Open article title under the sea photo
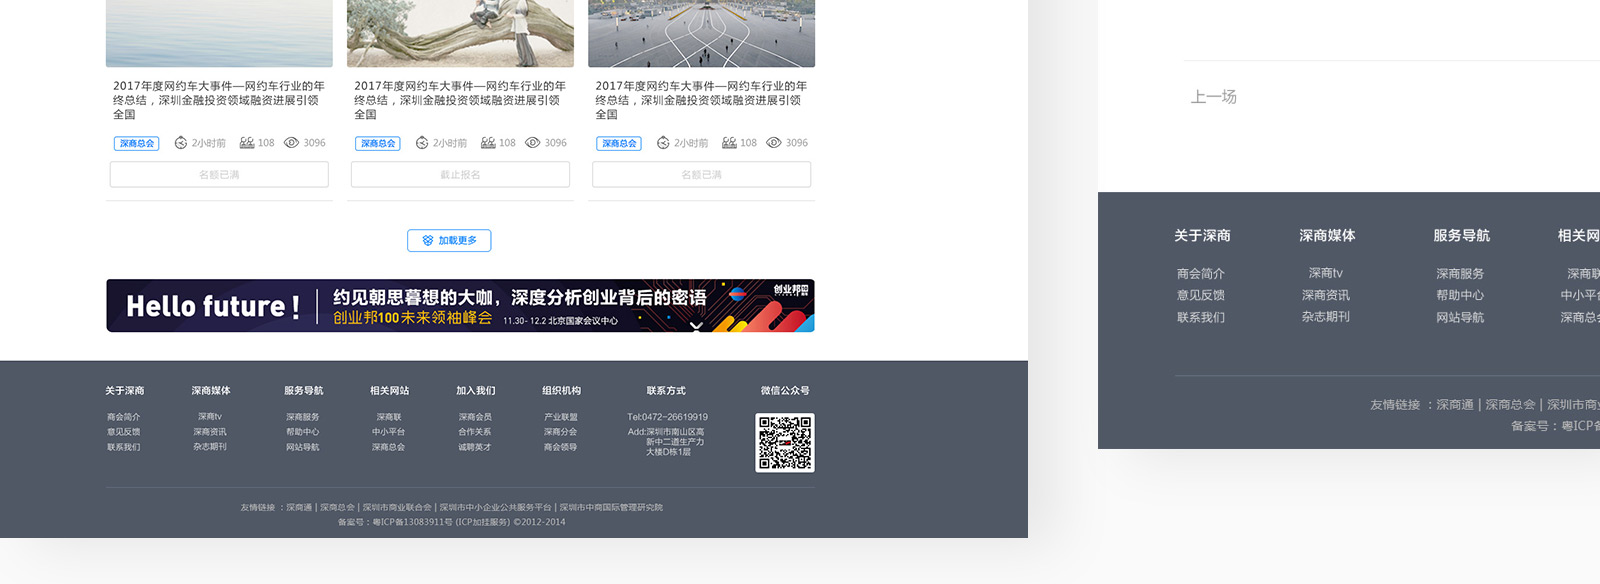This screenshot has width=1600, height=584. click(219, 100)
